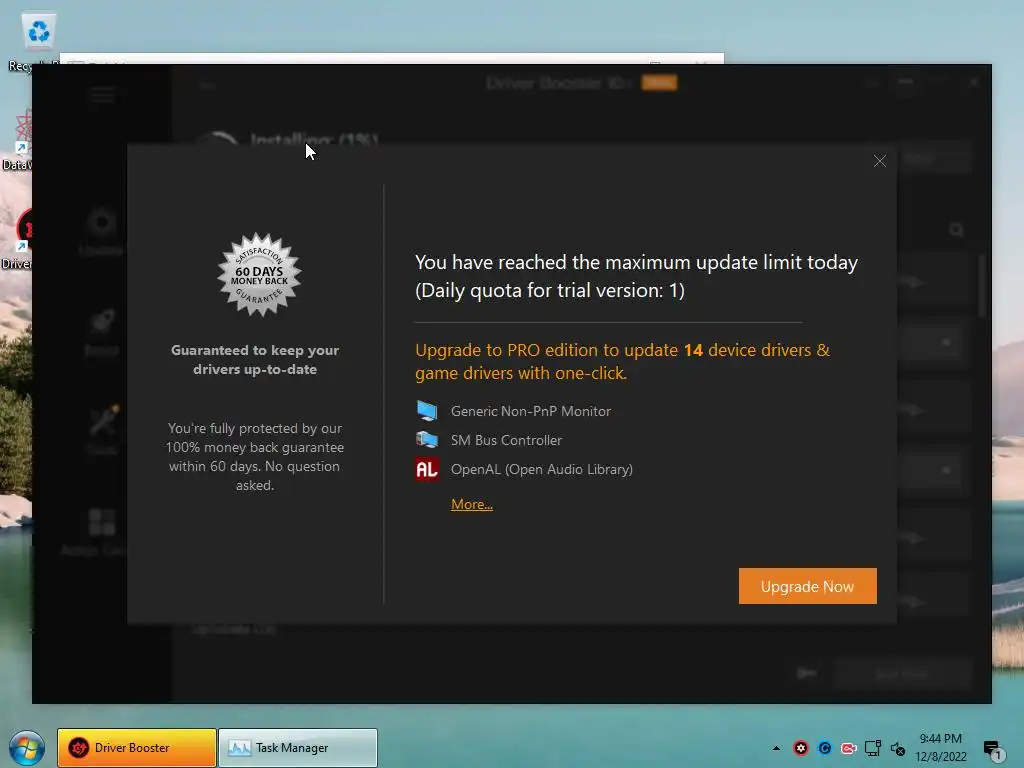Close the update limit dialog
This screenshot has width=1024, height=768.
click(x=880, y=161)
